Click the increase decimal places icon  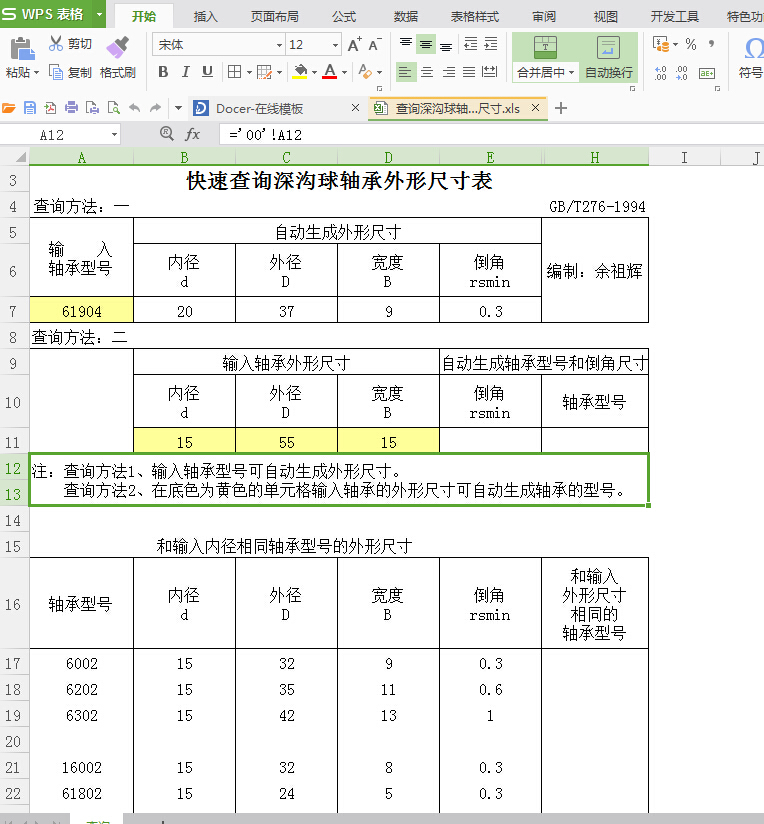point(661,73)
